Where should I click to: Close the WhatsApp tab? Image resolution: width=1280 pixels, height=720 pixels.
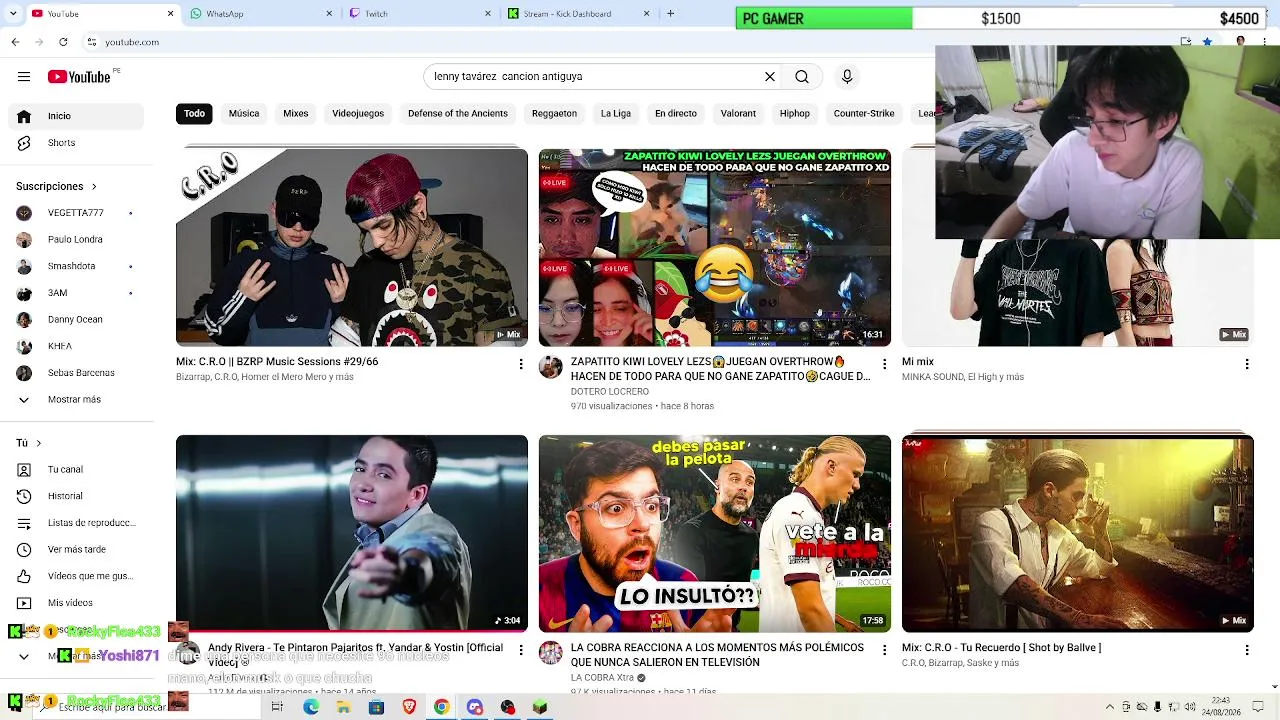329,14
